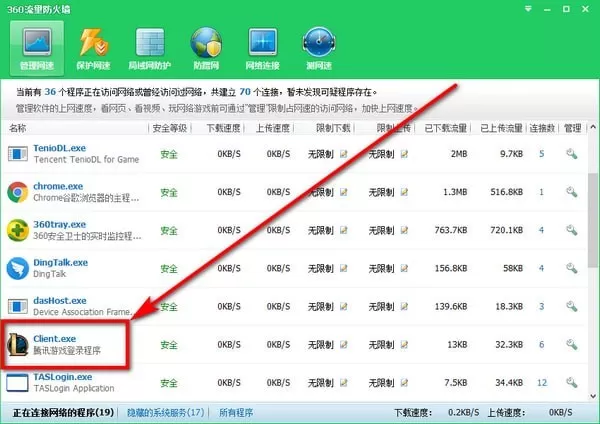The width and height of the screenshot is (600, 424).
Task: Open connection count 5 for TenioDL.exe
Action: click(541, 154)
